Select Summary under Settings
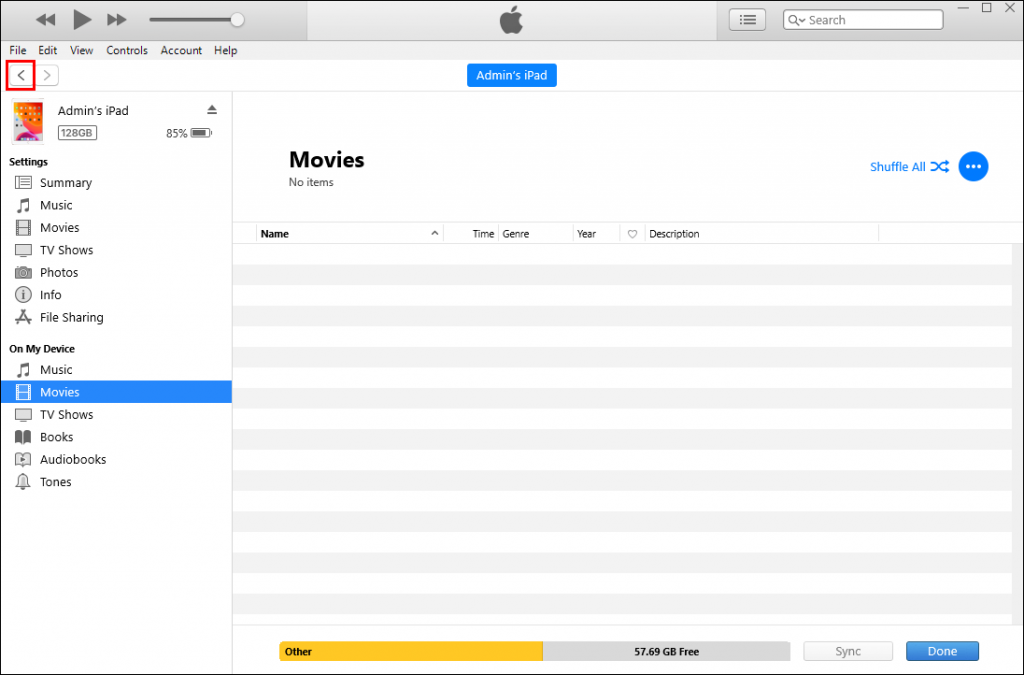 [x=116, y=183]
